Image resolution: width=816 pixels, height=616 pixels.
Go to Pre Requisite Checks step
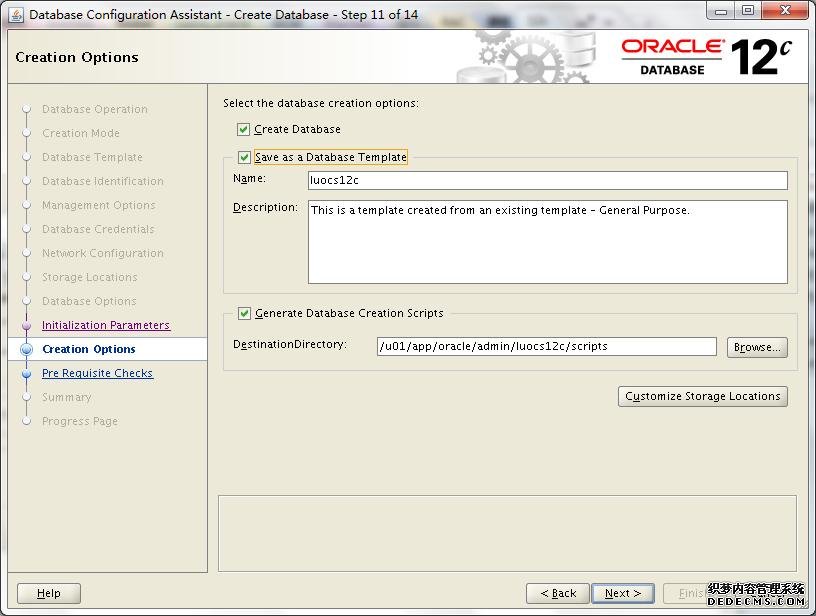[97, 374]
